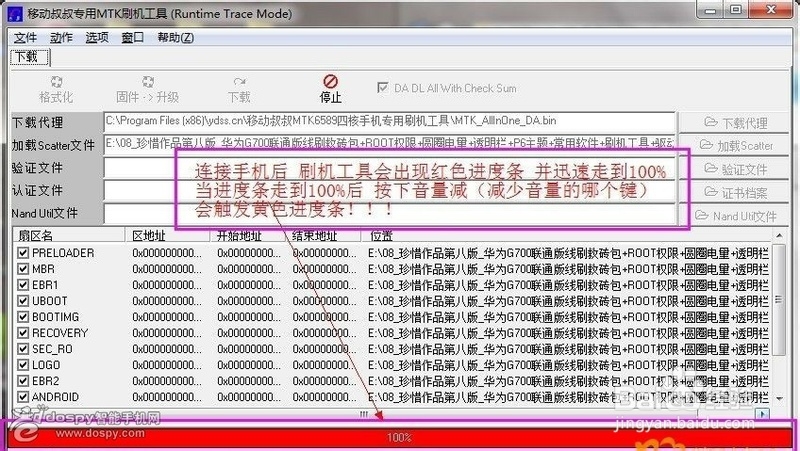Image resolution: width=800 pixels, height=451 pixels.
Task: Click the partition list scroll-up arrow
Action: click(779, 235)
